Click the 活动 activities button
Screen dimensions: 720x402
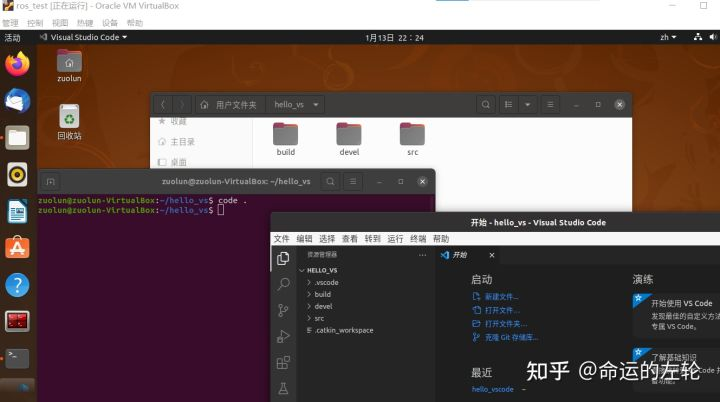(x=12, y=37)
